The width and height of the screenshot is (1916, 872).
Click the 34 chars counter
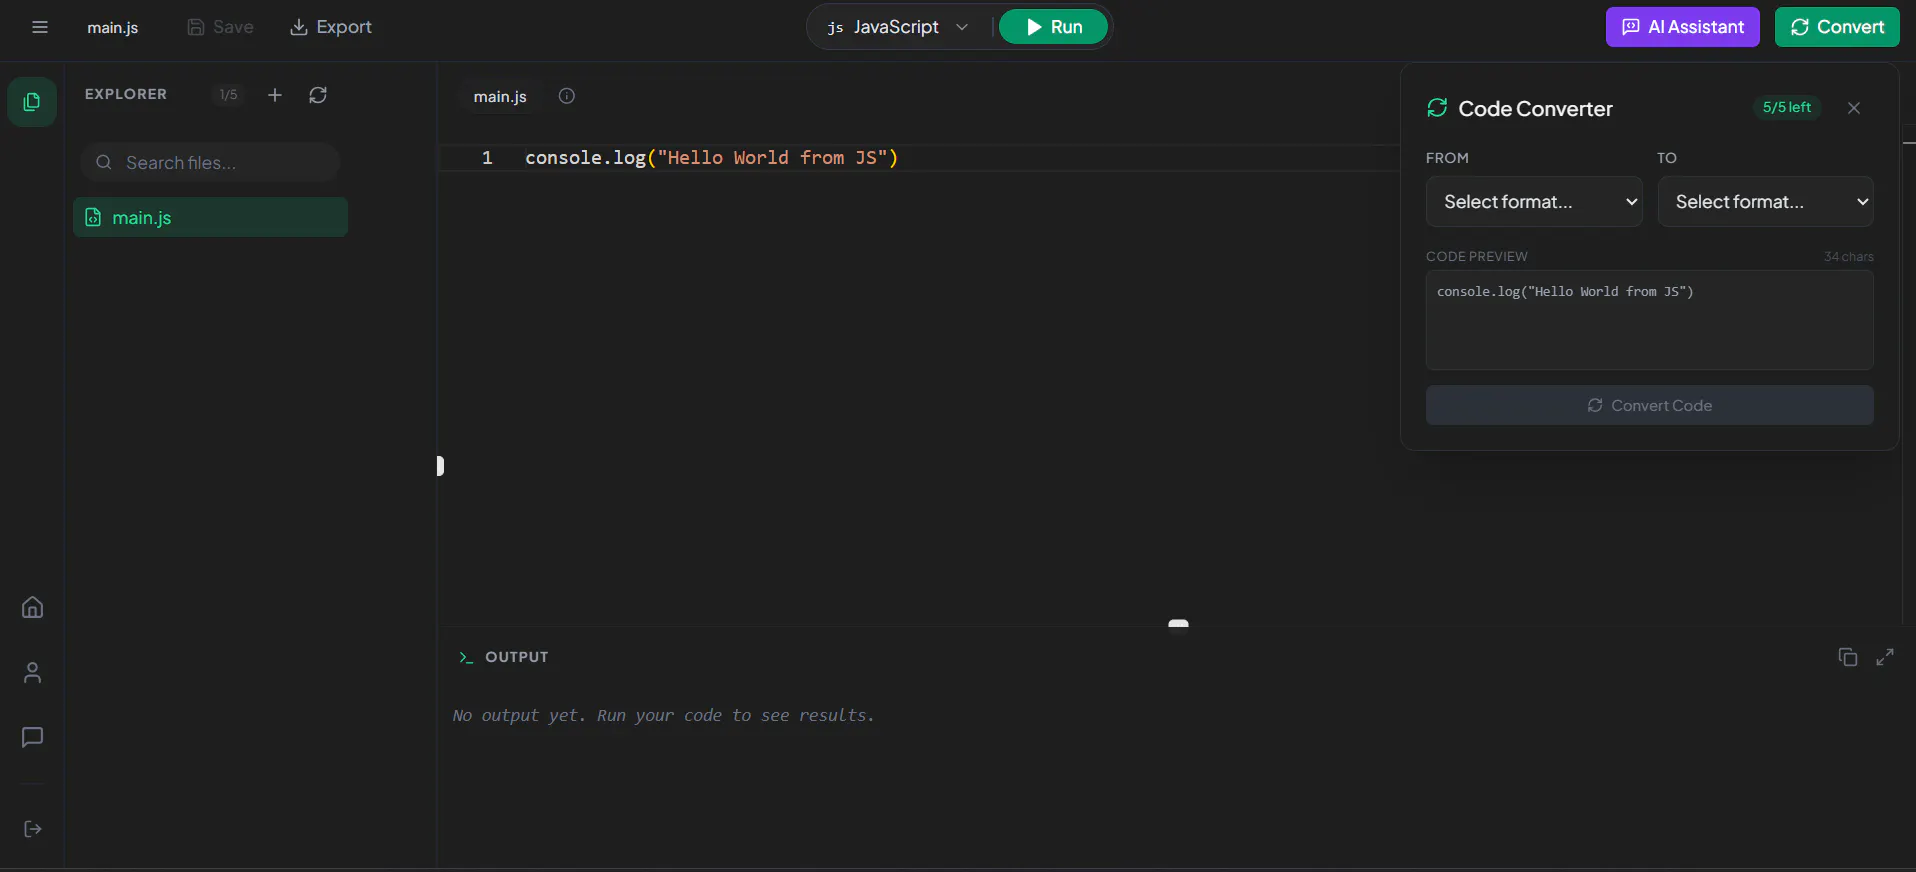click(1848, 257)
